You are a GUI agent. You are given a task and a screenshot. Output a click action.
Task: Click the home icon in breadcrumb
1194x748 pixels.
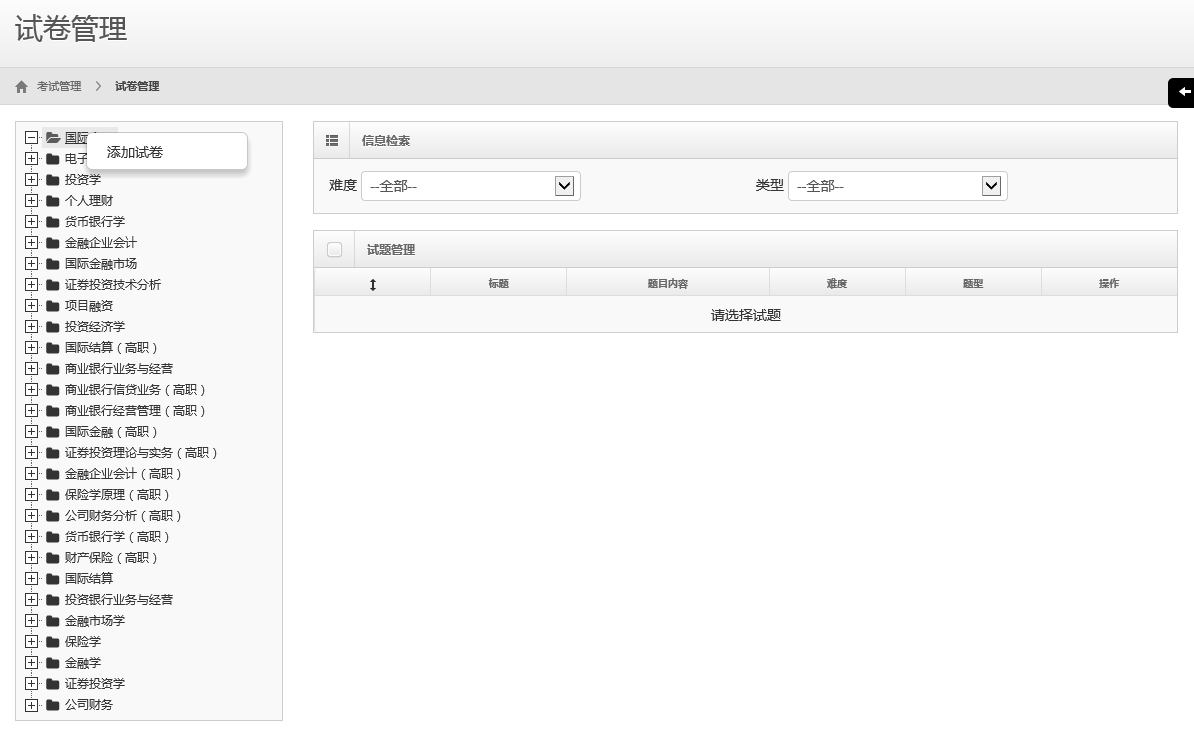[22, 87]
